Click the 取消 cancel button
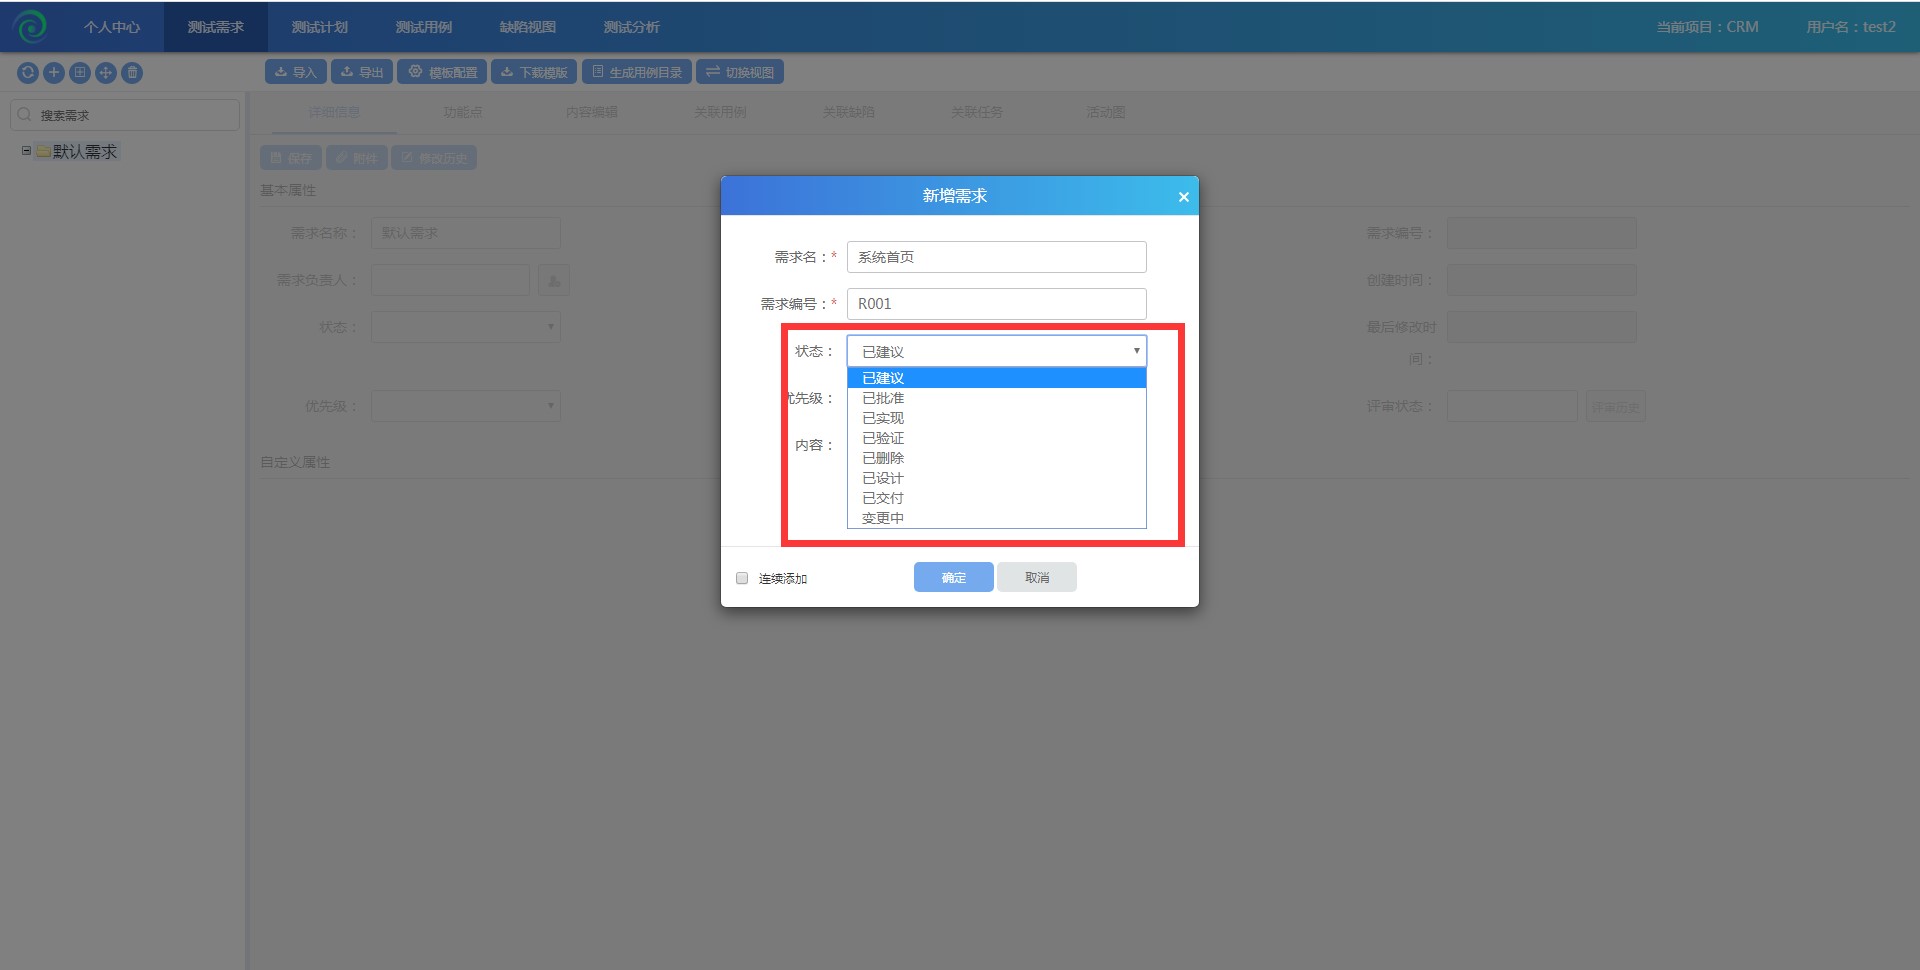Screen dimensions: 1920x970 point(1037,577)
